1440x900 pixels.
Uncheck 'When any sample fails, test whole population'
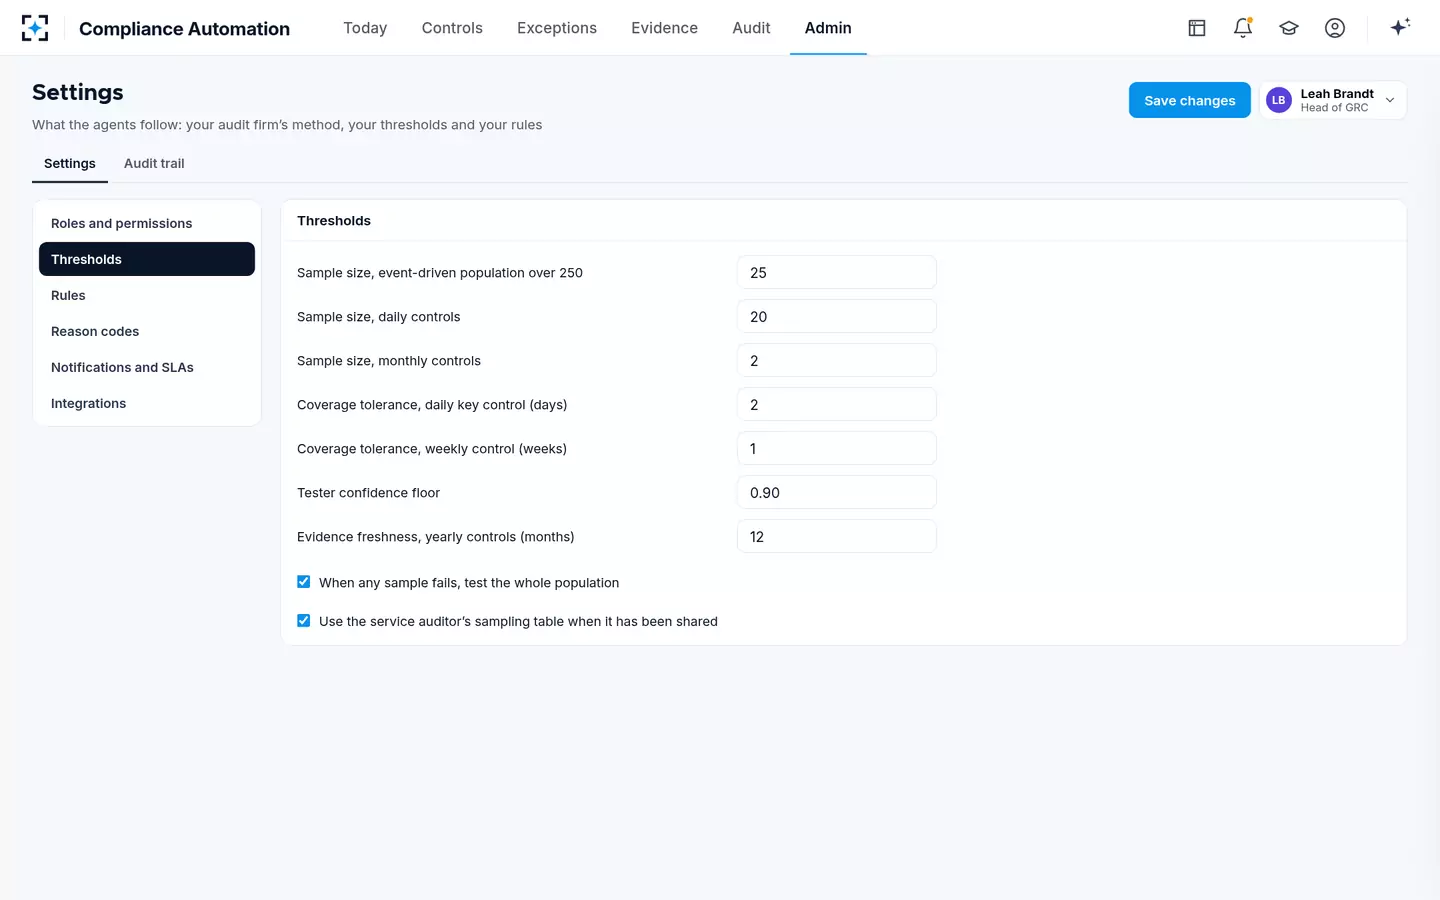tap(304, 582)
